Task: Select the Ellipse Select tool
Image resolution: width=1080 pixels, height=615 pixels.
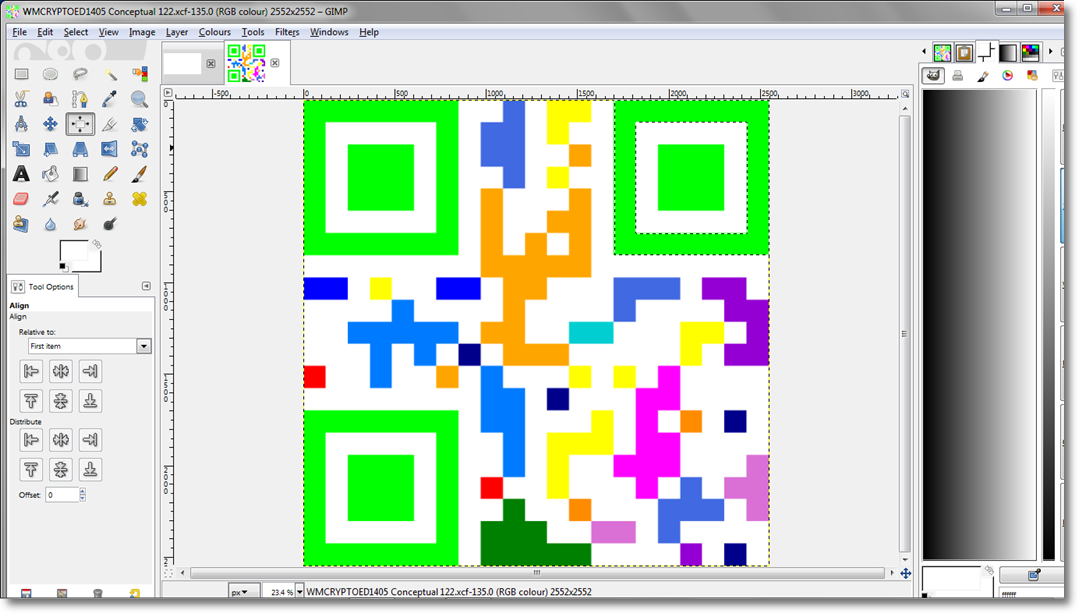Action: (50, 74)
